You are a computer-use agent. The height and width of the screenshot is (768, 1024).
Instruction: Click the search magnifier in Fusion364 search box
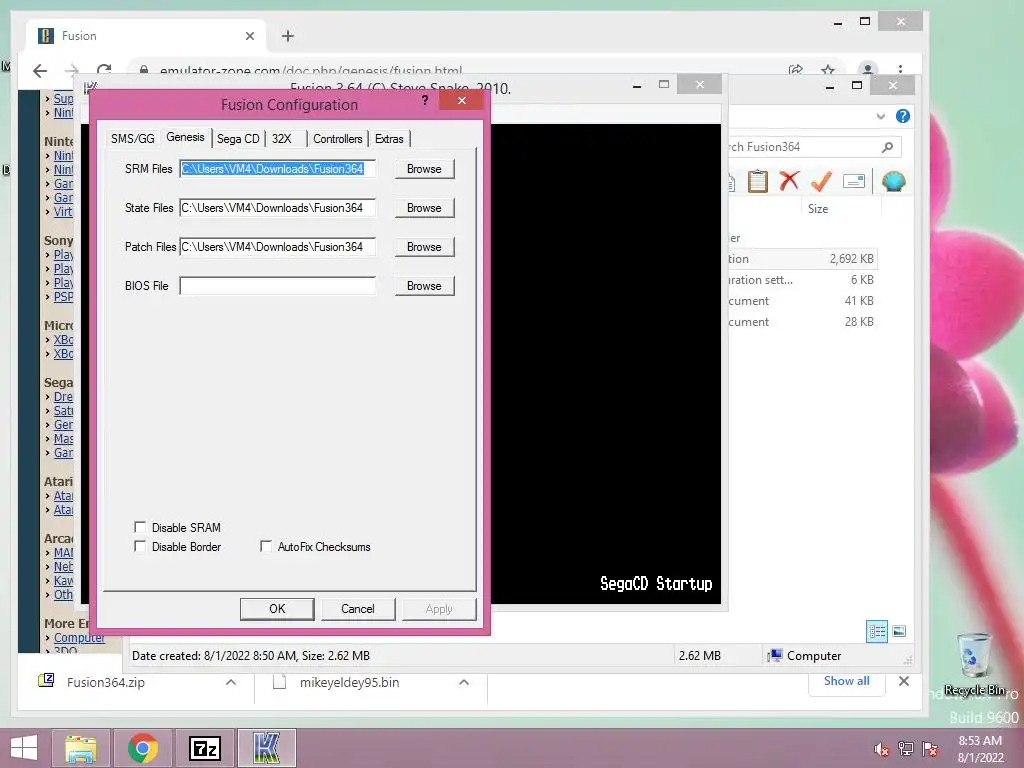pyautogui.click(x=888, y=147)
